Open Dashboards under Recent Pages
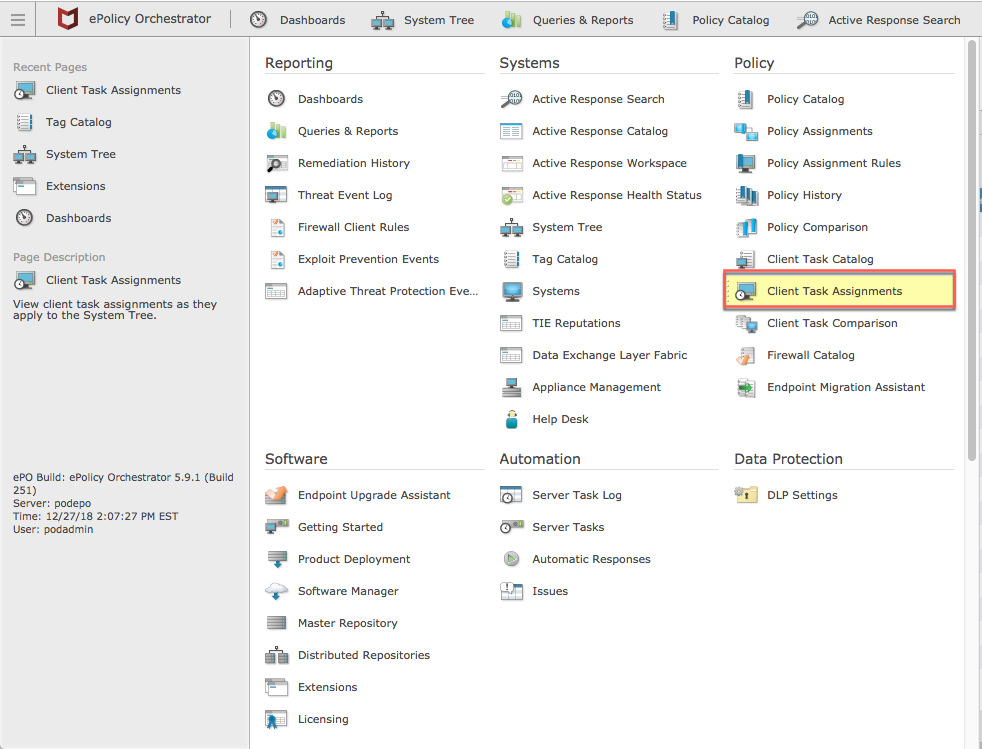982x749 pixels. [78, 218]
